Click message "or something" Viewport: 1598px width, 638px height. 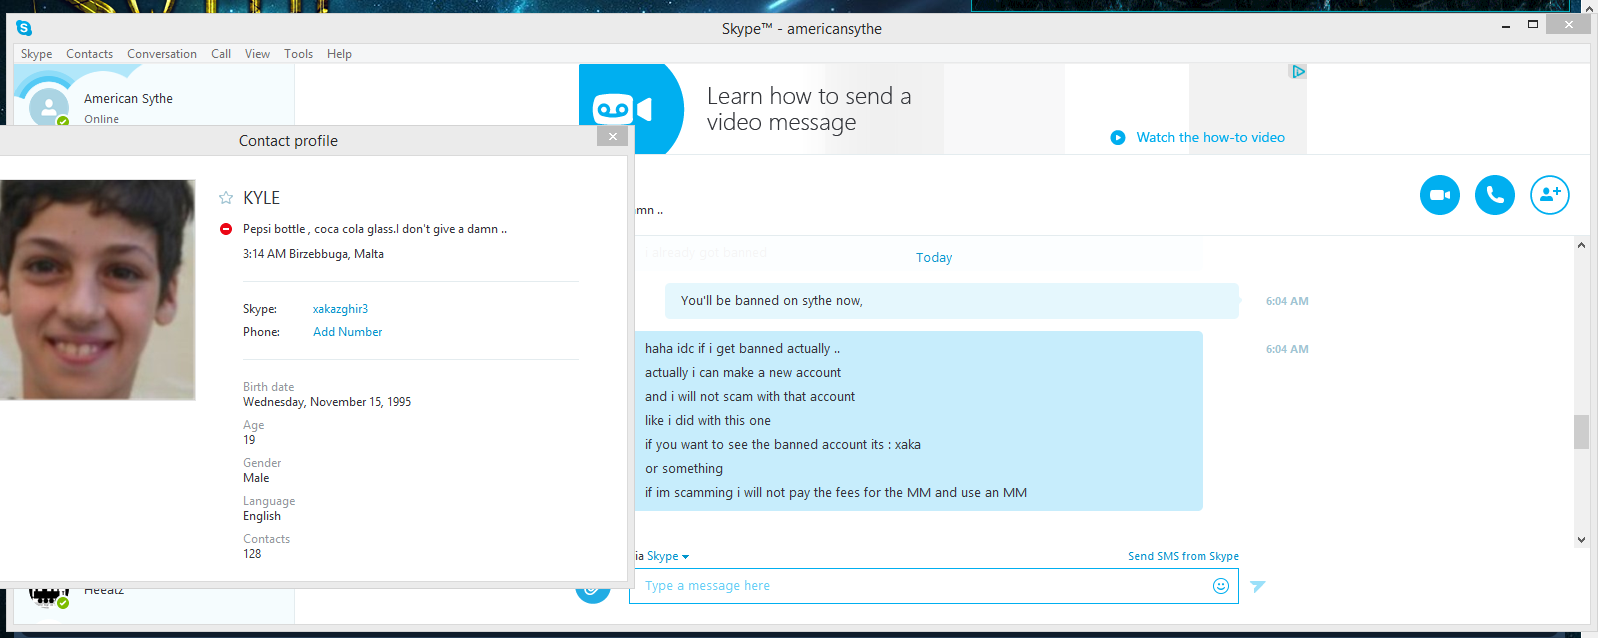click(684, 469)
